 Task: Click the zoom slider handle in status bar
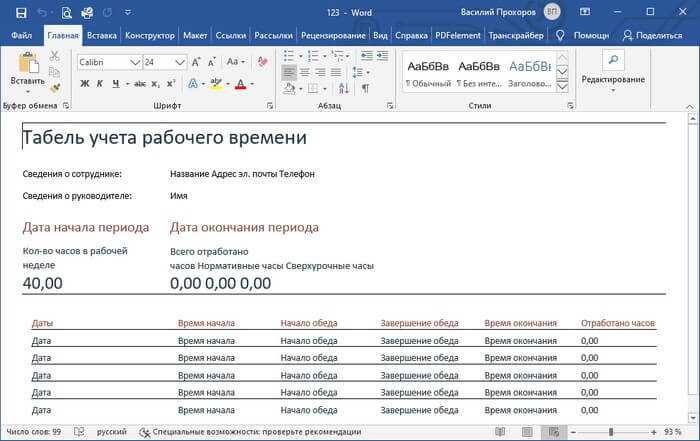pyautogui.click(x=611, y=432)
